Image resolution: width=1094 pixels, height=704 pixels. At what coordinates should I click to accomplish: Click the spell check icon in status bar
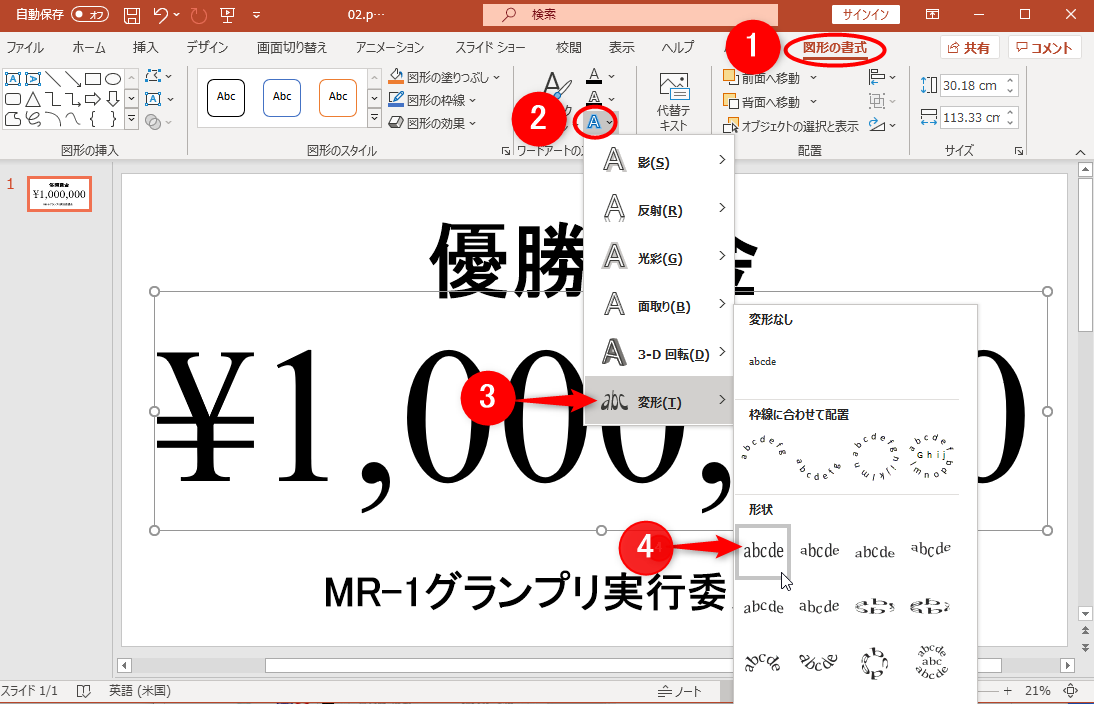(84, 691)
